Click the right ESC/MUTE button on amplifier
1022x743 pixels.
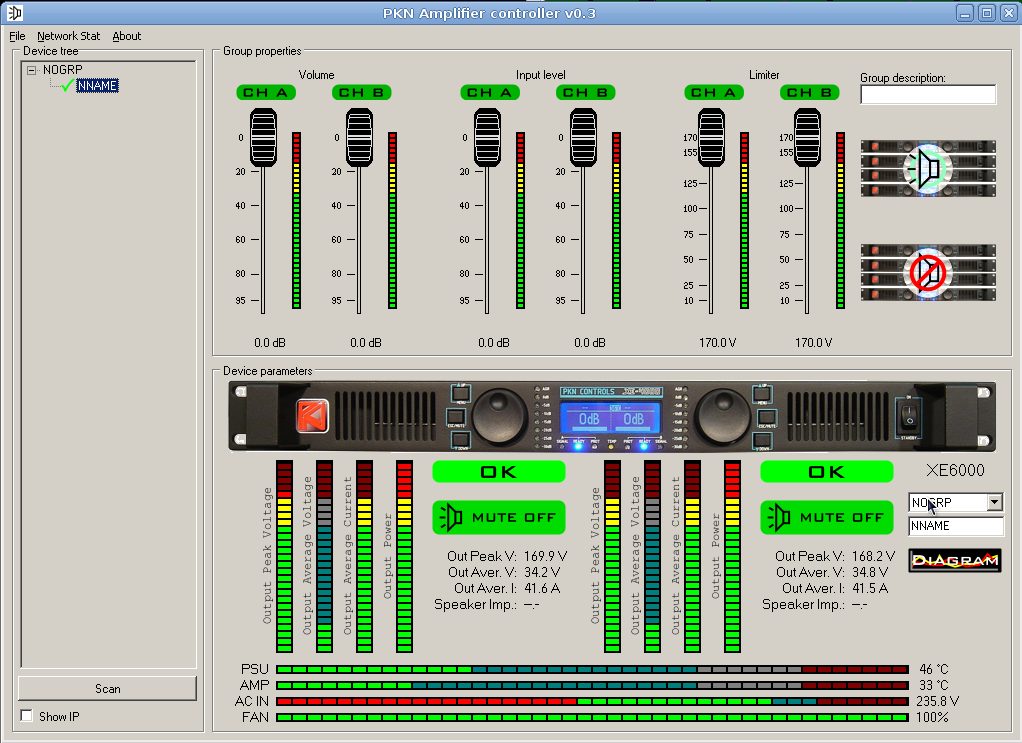point(766,417)
